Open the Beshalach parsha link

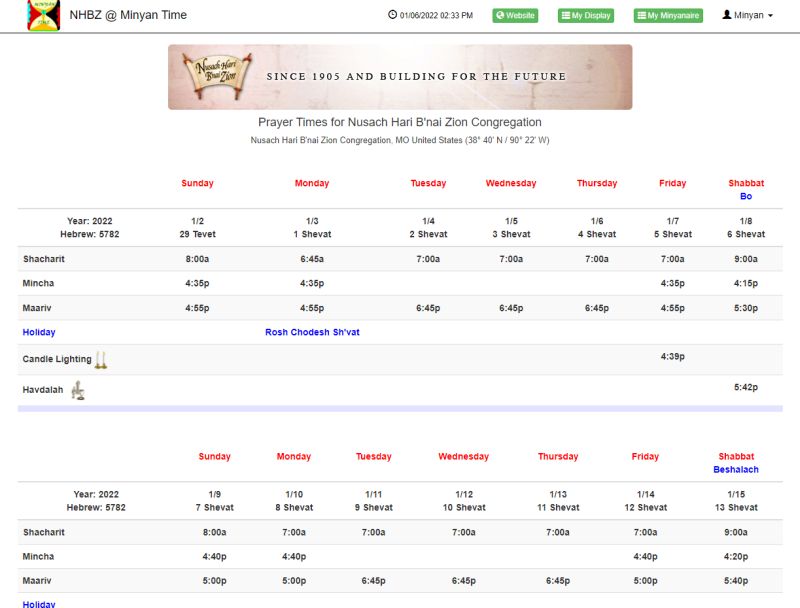tap(736, 470)
